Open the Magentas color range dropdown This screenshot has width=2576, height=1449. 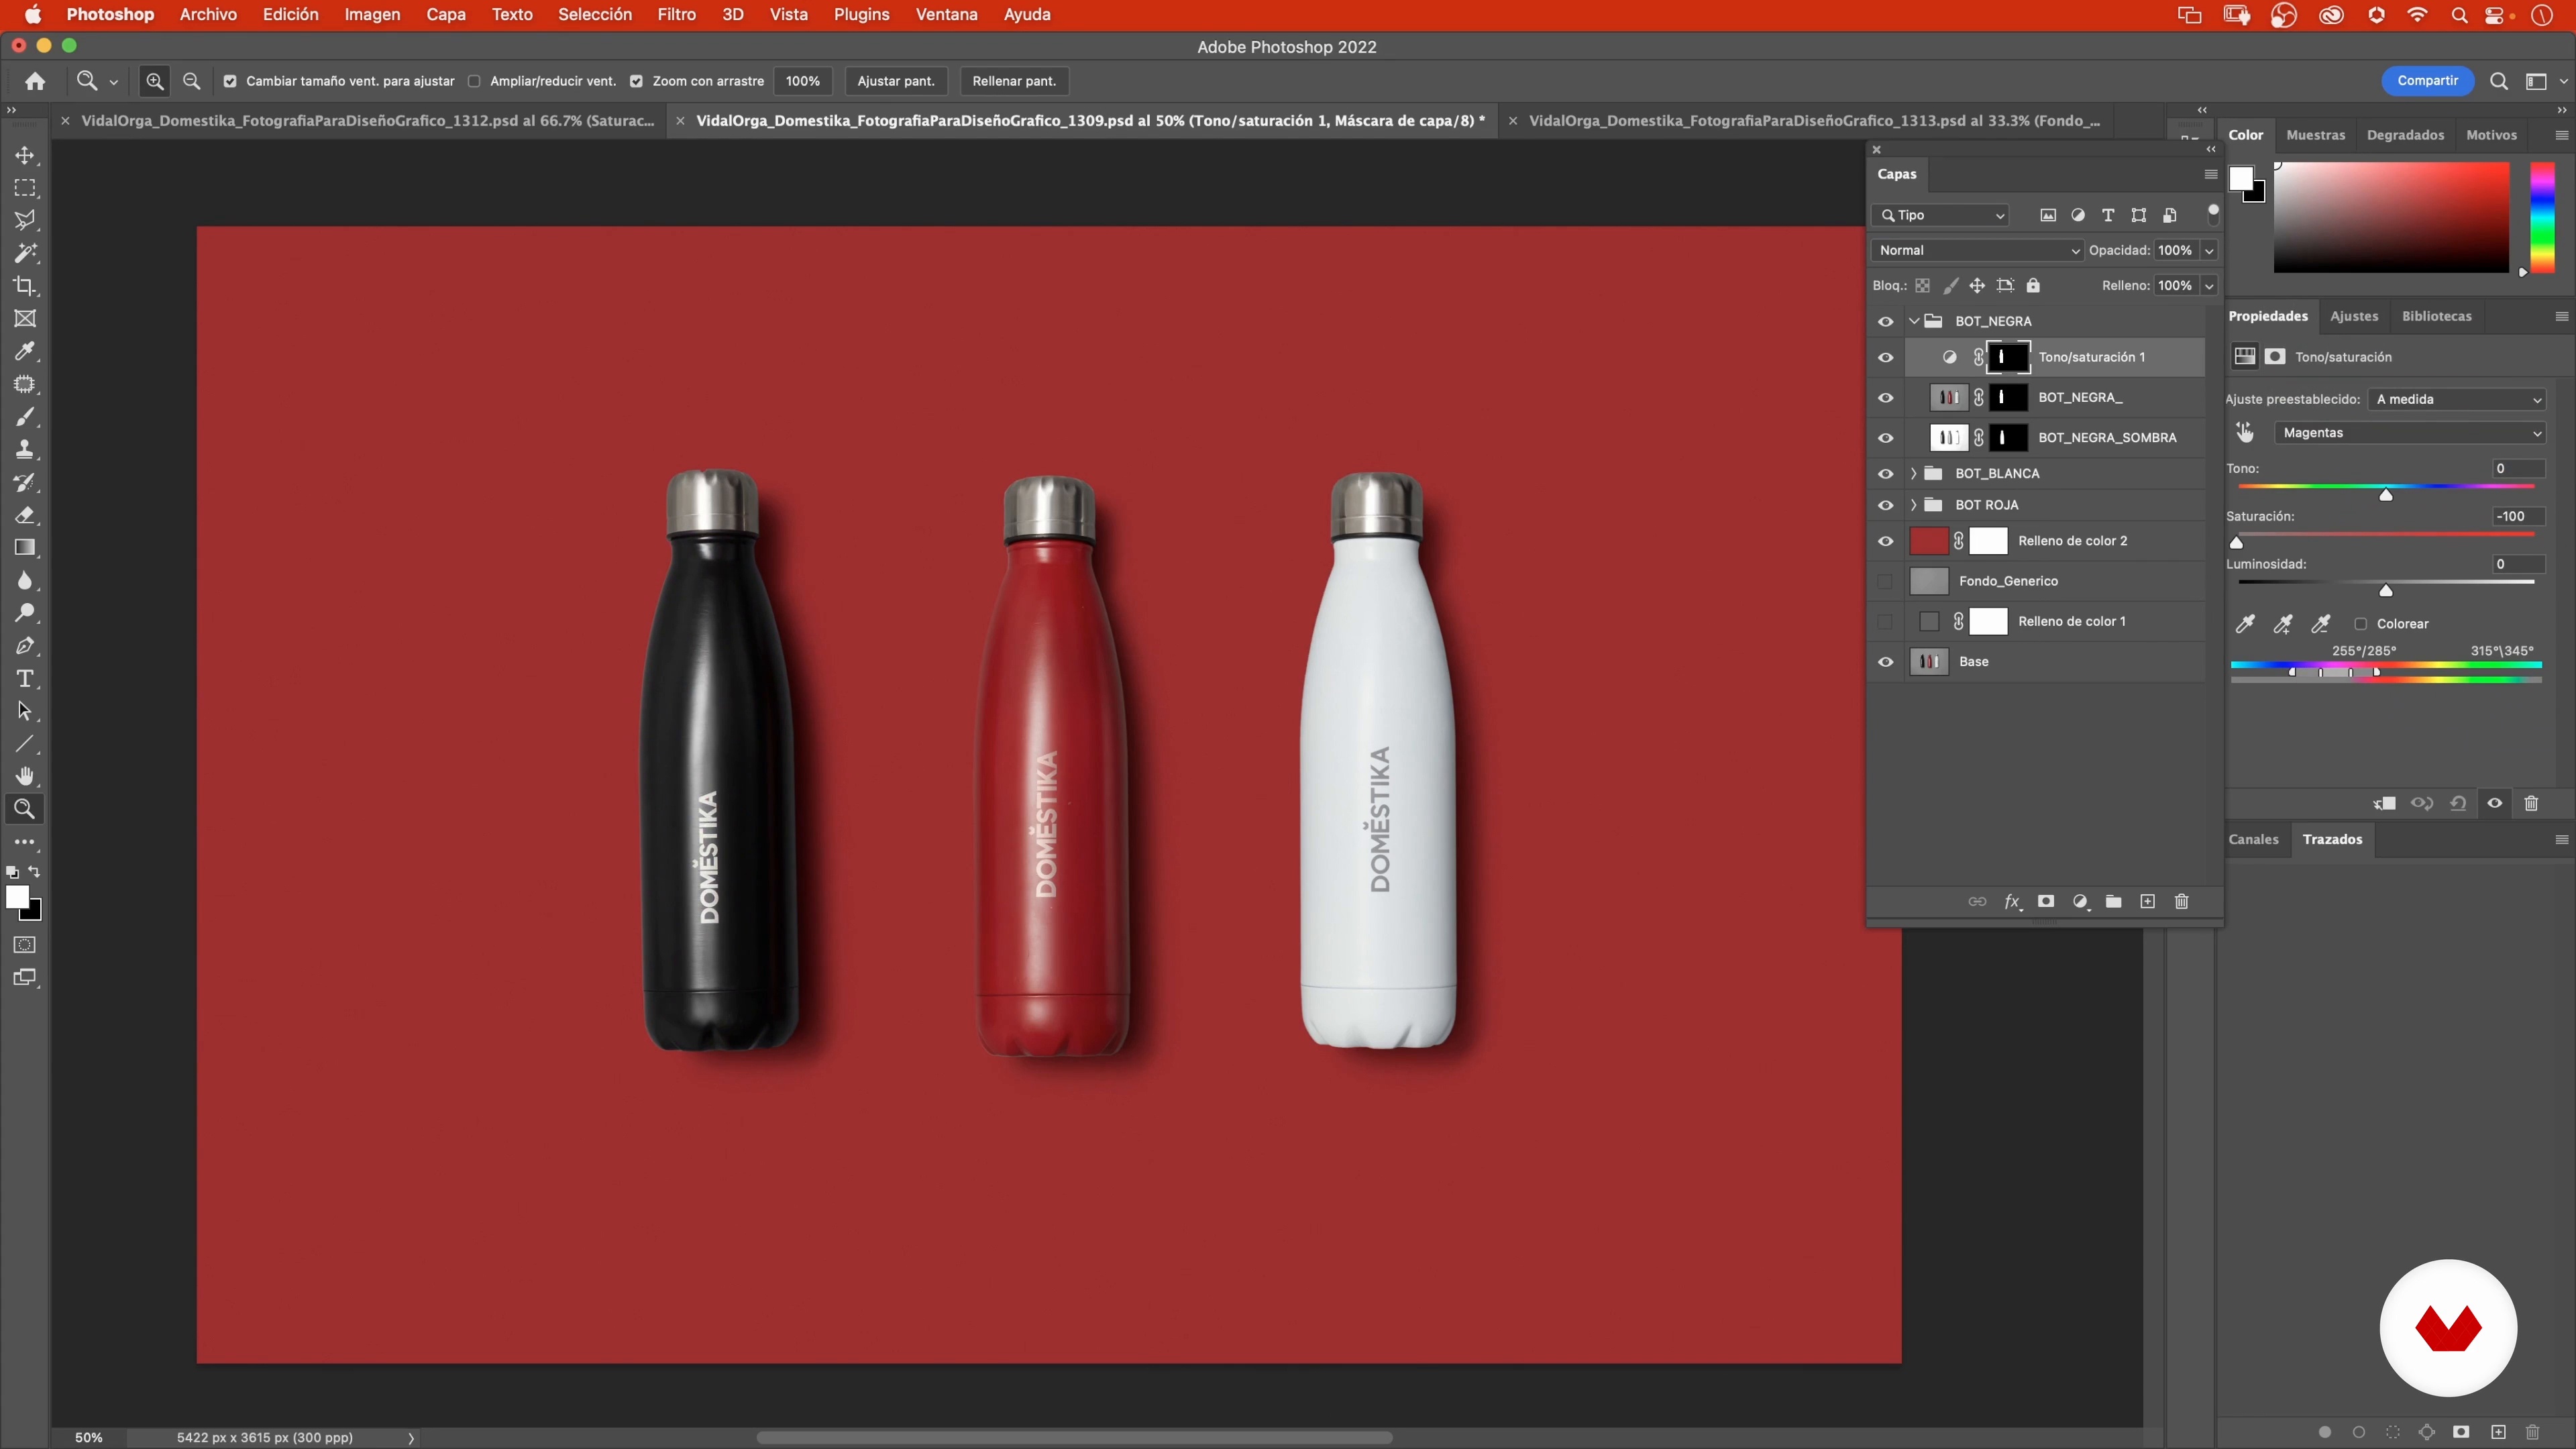tap(2409, 433)
